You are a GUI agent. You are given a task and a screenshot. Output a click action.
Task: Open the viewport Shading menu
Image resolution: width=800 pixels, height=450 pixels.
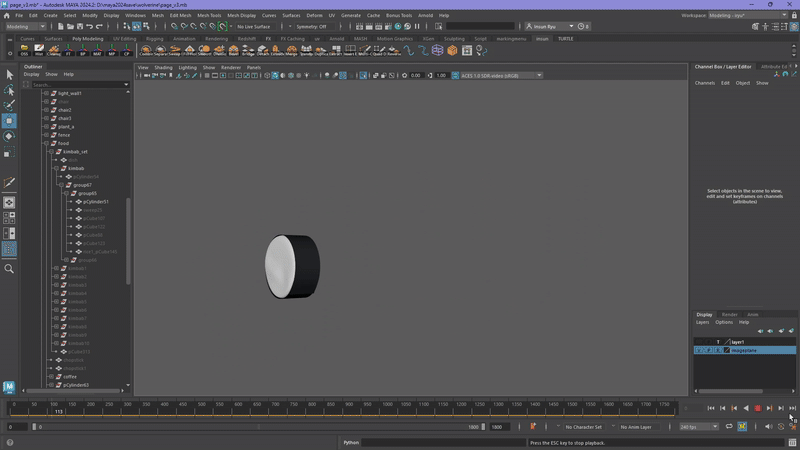click(163, 67)
